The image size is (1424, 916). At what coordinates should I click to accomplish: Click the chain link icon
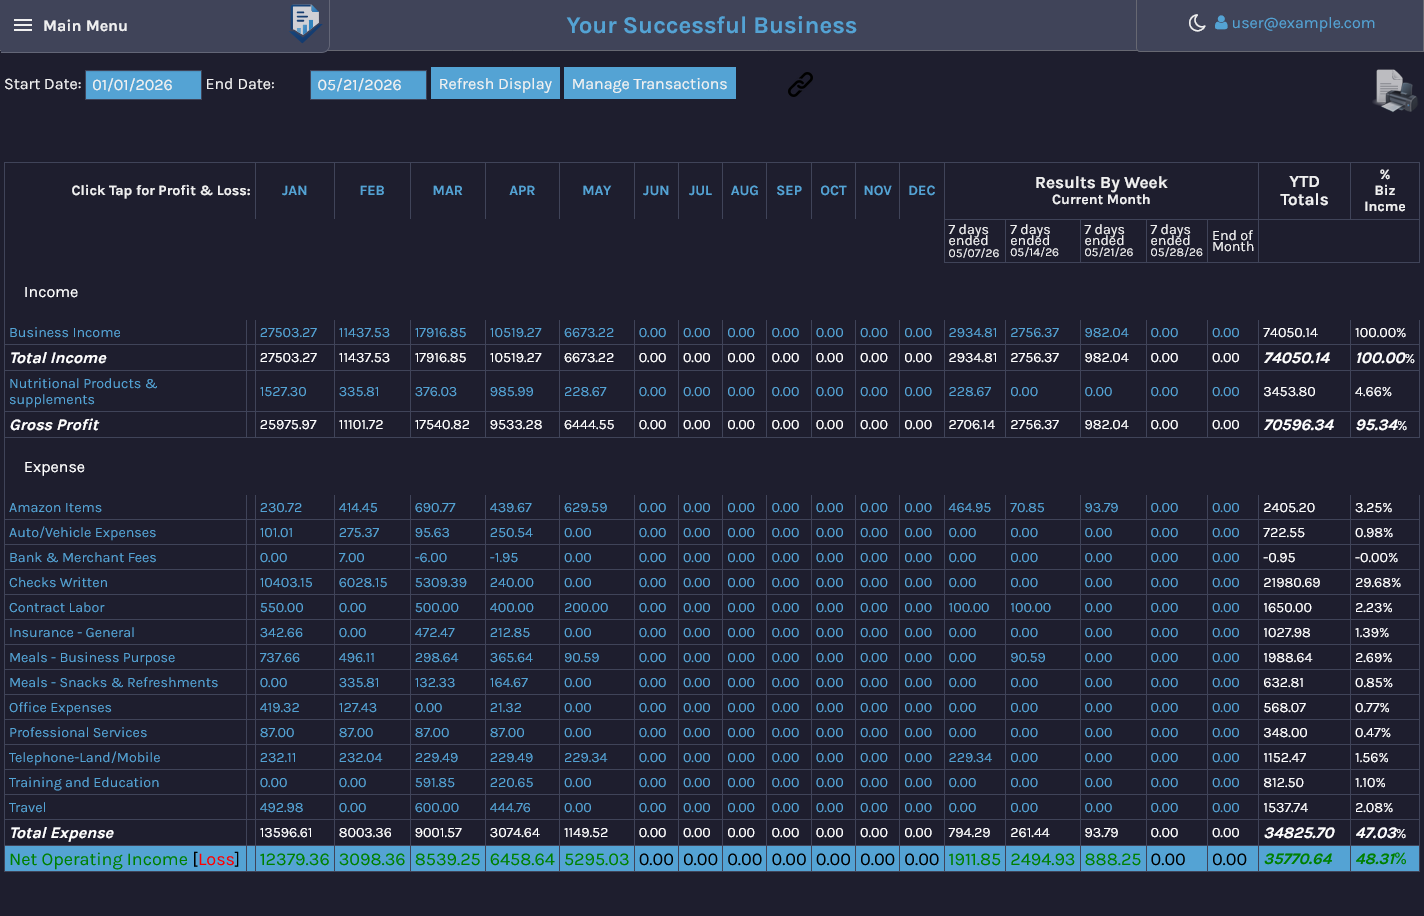pos(800,85)
